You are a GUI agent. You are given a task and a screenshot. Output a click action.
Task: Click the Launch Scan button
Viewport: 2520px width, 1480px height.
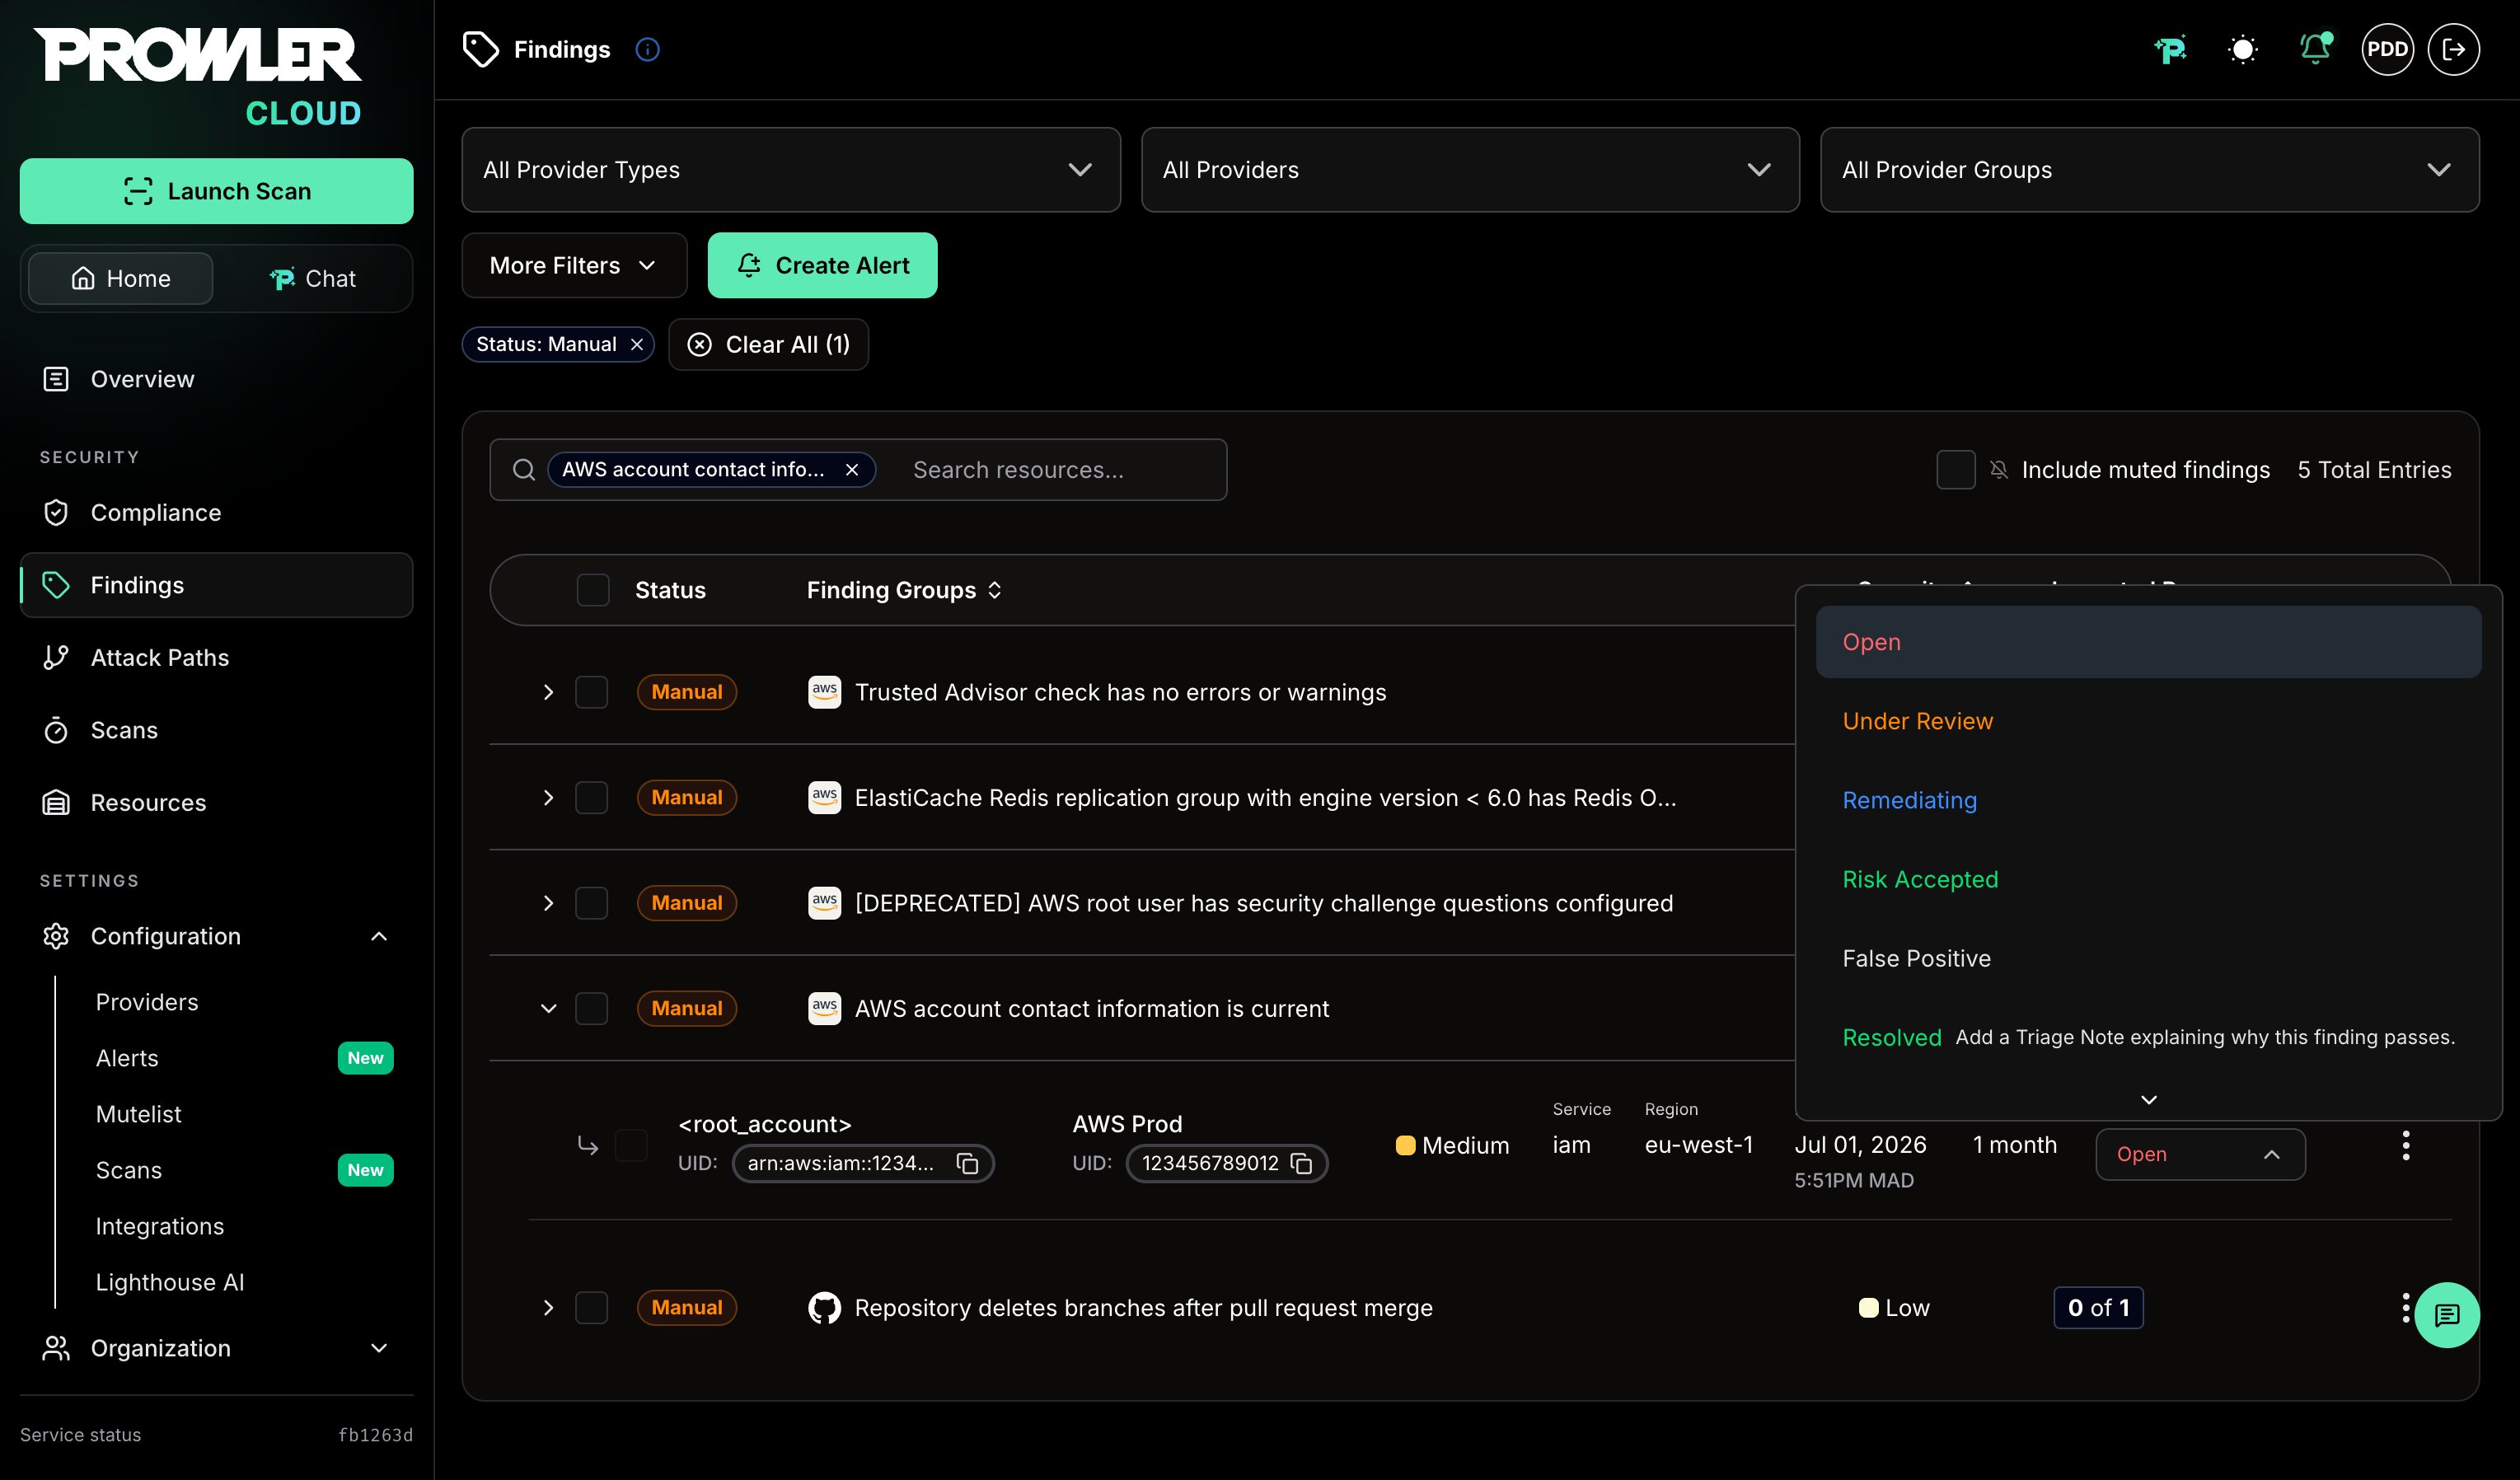coord(216,191)
